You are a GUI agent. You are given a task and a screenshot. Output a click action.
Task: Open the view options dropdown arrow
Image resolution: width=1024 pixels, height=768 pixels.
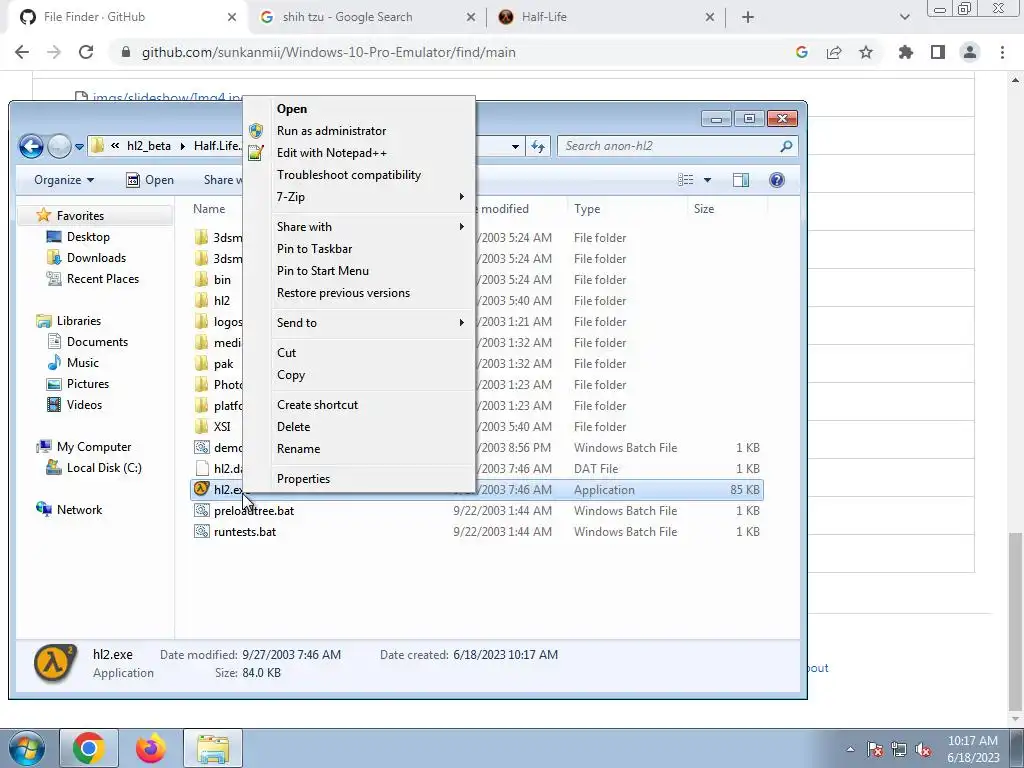(707, 180)
